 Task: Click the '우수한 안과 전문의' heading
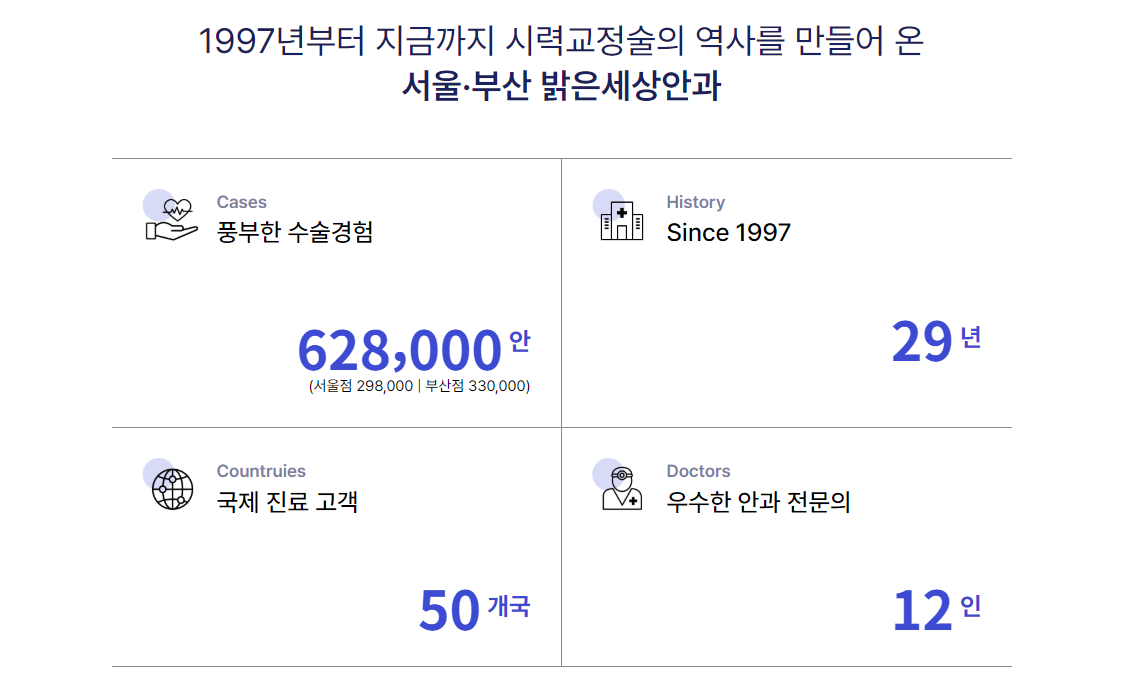tap(759, 502)
